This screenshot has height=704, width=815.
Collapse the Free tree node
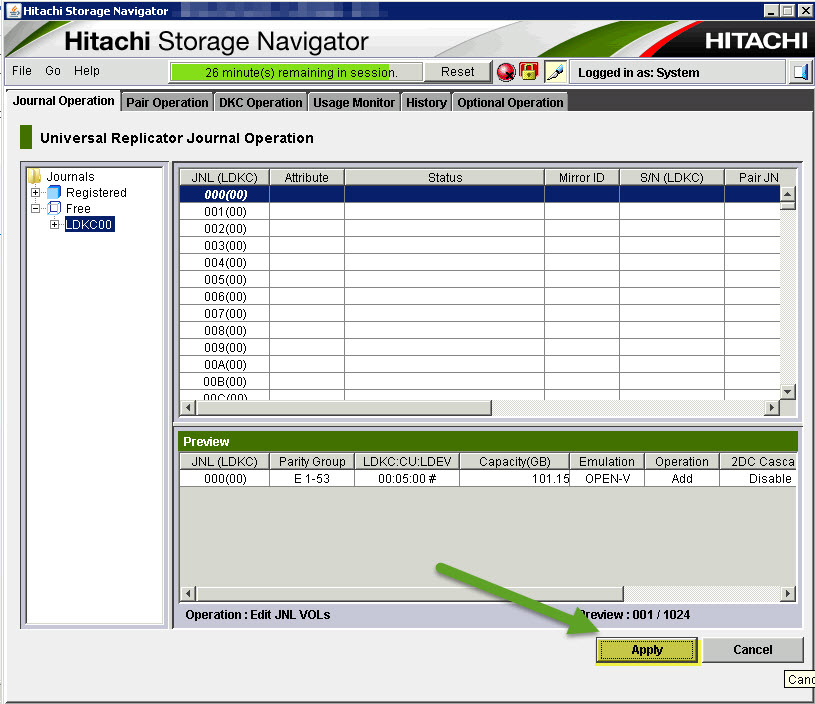[x=35, y=208]
